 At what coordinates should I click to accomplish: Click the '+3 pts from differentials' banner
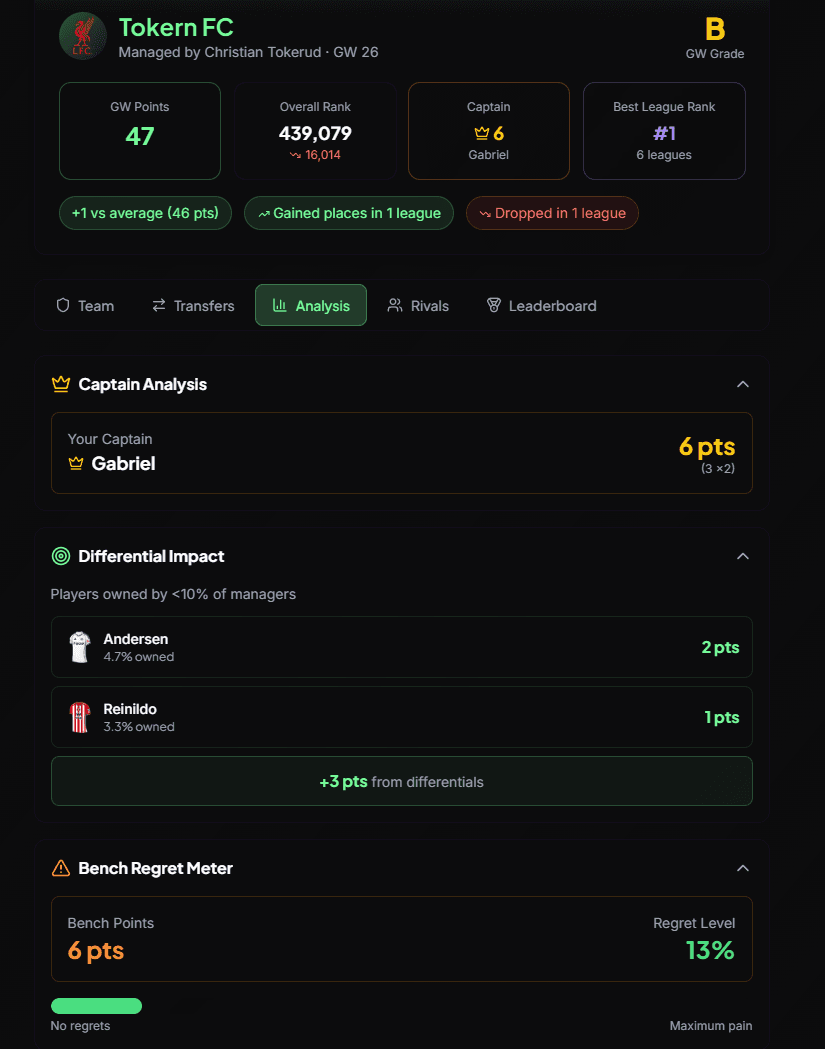[401, 780]
